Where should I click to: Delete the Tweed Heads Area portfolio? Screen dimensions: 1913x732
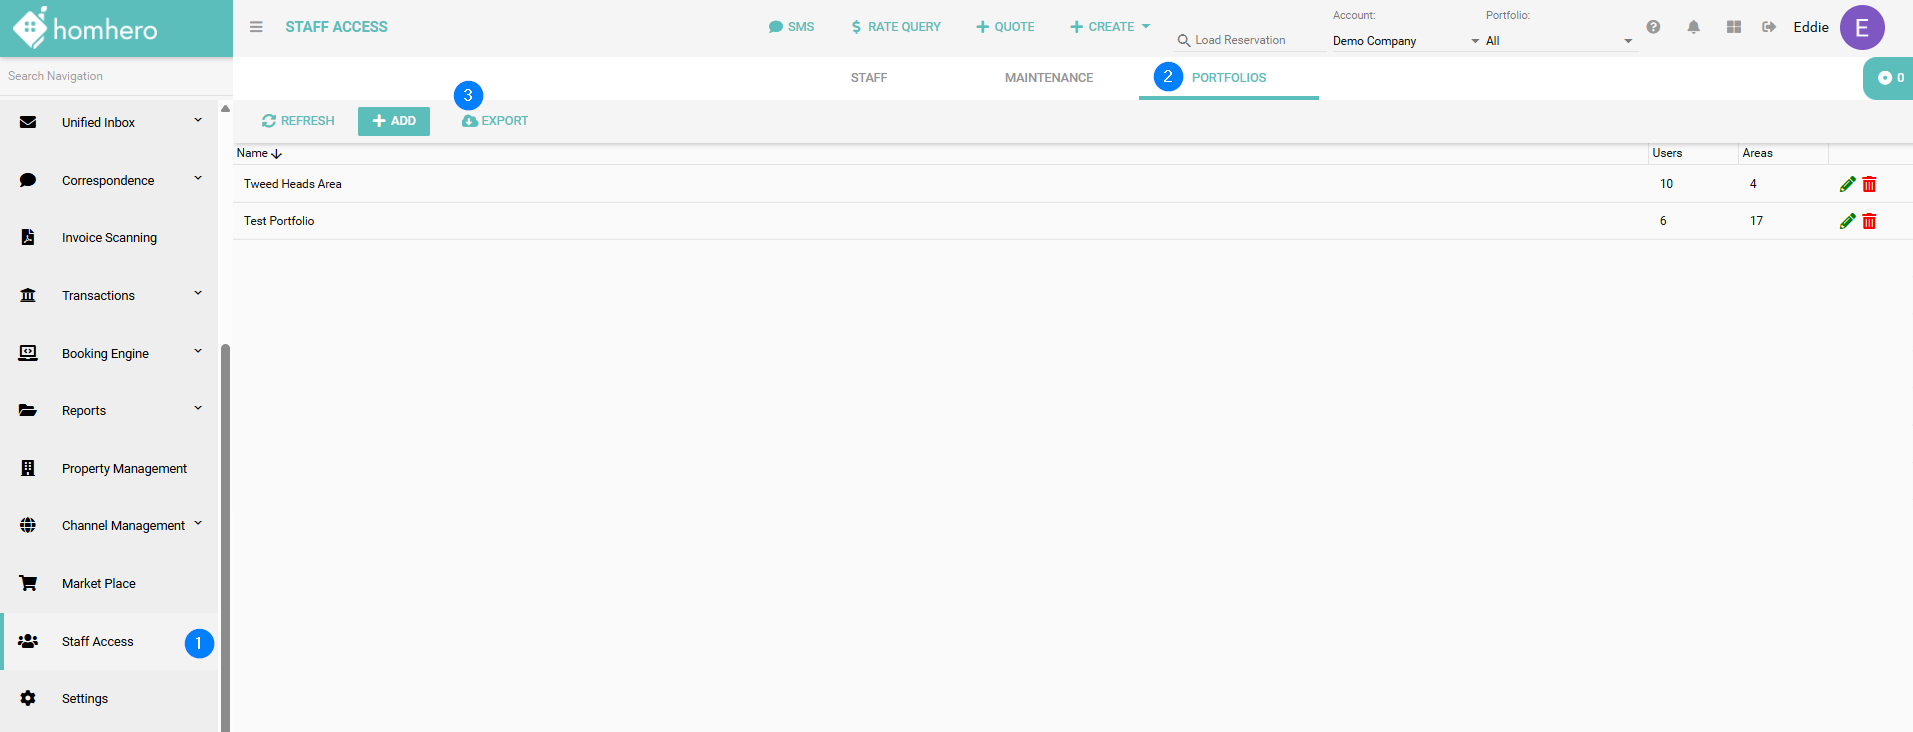pyautogui.click(x=1869, y=184)
